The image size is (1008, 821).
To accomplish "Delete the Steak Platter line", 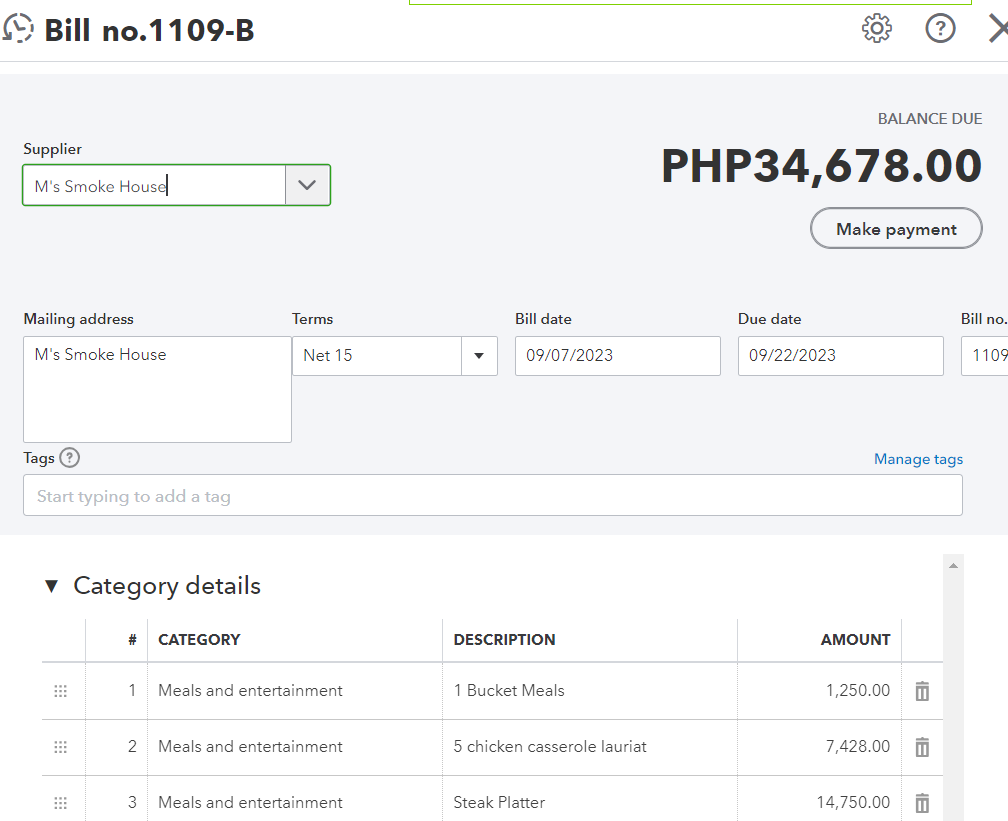I will (922, 803).
